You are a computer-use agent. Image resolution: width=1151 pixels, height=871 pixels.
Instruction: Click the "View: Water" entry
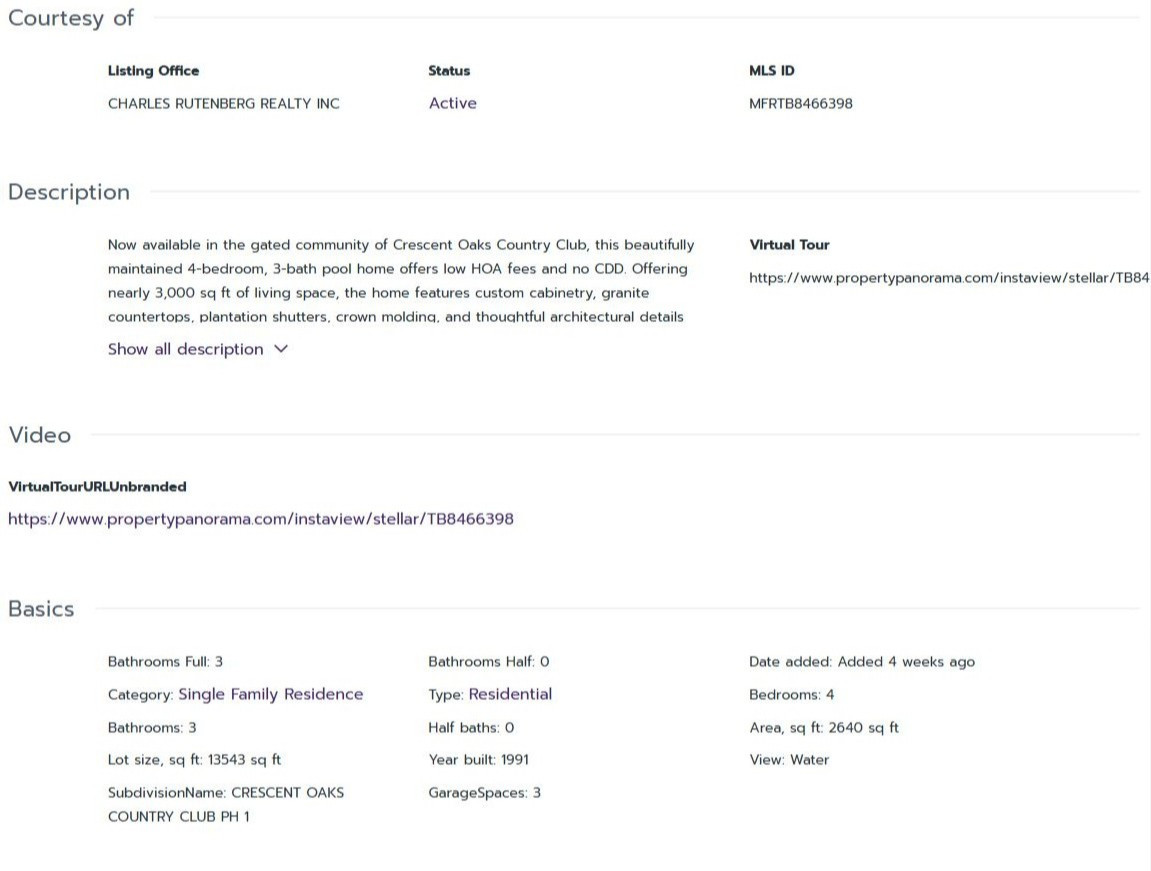(x=789, y=760)
